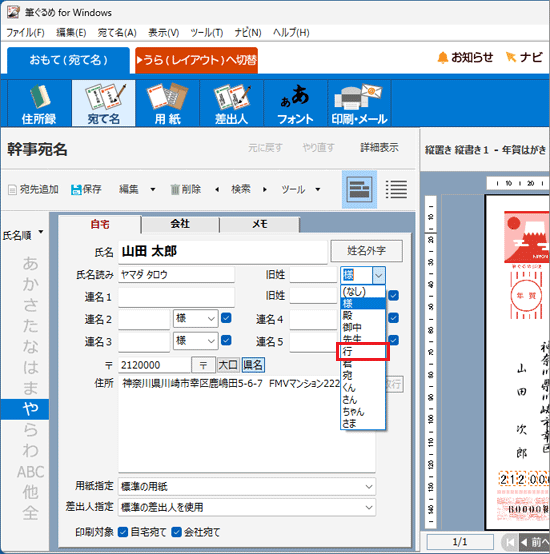The image size is (550, 554).
Task: Click the postal code field 2120000
Action: 155,365
